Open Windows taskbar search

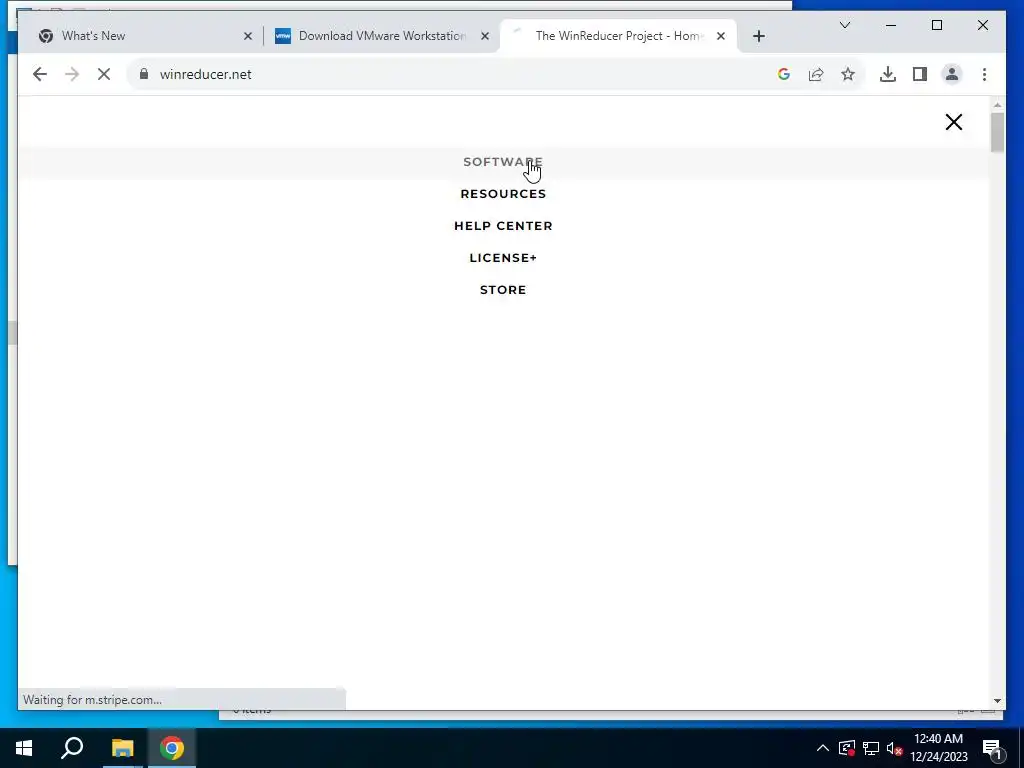pos(72,748)
